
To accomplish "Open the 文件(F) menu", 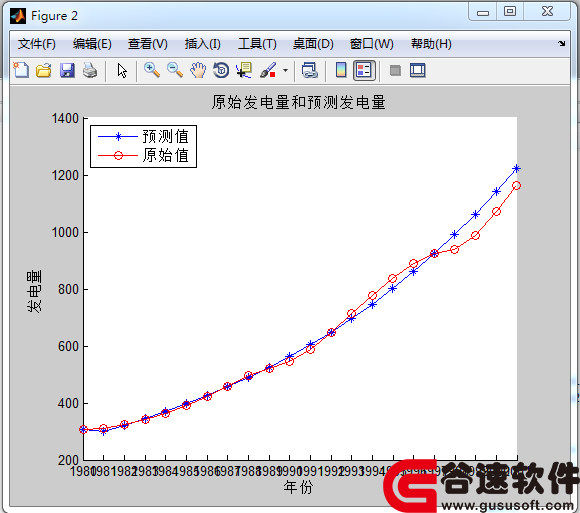I will [37, 44].
